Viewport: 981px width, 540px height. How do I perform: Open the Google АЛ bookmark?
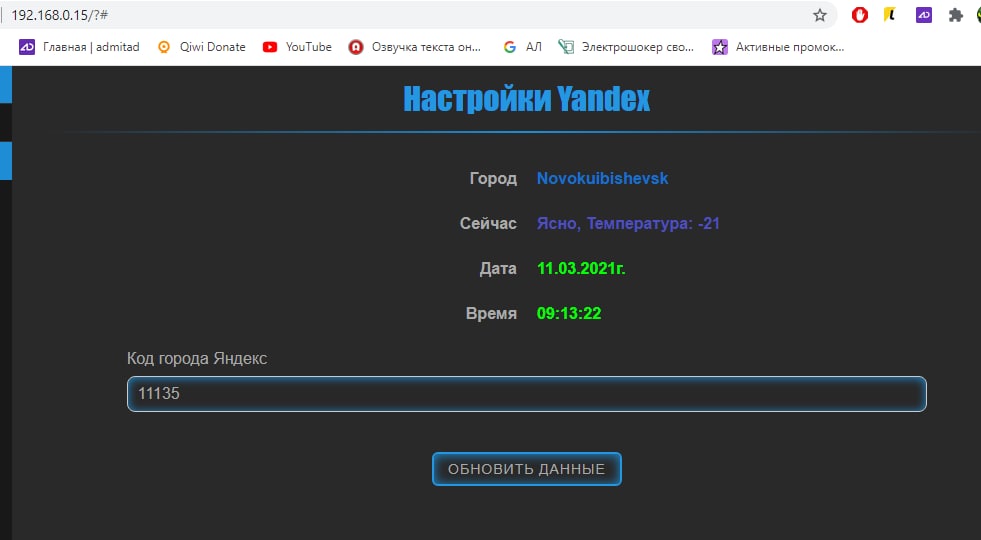(x=522, y=47)
